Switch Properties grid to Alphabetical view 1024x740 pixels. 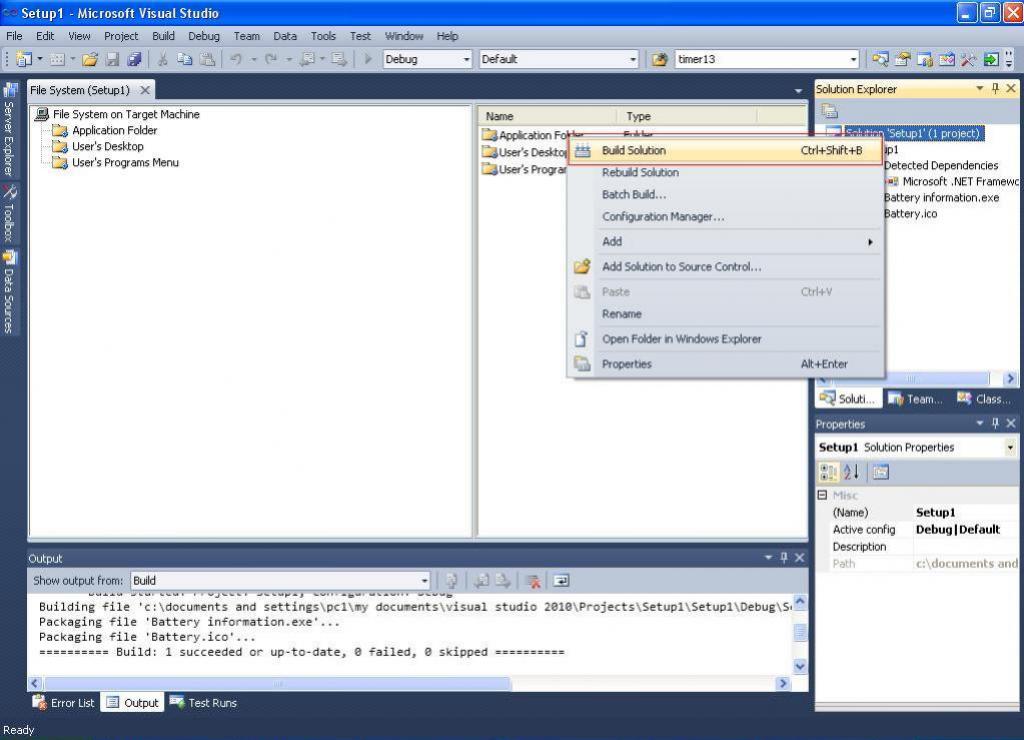[x=851, y=472]
